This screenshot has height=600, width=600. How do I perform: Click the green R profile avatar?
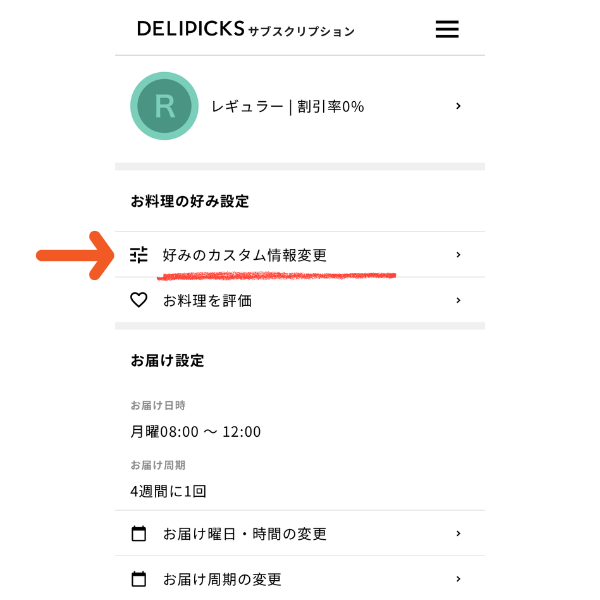tap(164, 106)
